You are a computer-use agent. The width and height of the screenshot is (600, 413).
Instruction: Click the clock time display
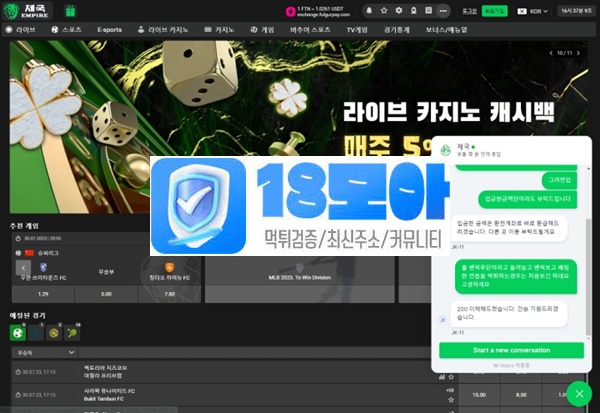(x=576, y=11)
